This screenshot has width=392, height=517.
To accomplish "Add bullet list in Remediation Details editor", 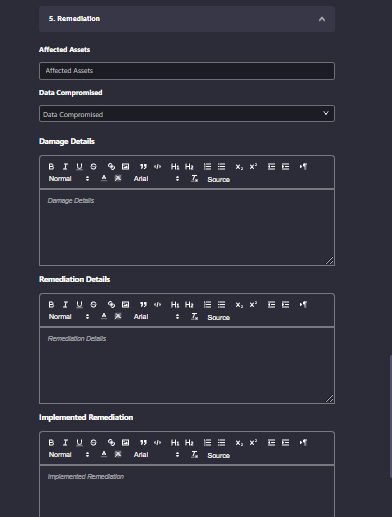I will tap(221, 304).
